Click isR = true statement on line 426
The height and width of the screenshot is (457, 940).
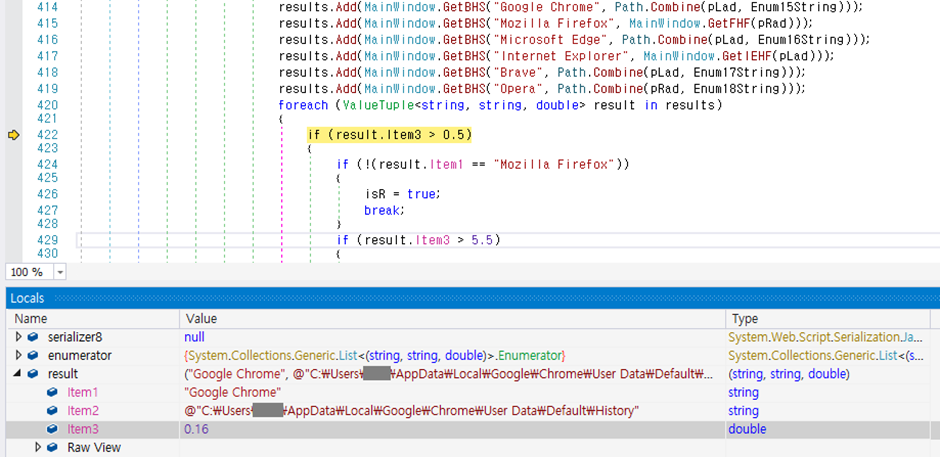pyautogui.click(x=403, y=194)
